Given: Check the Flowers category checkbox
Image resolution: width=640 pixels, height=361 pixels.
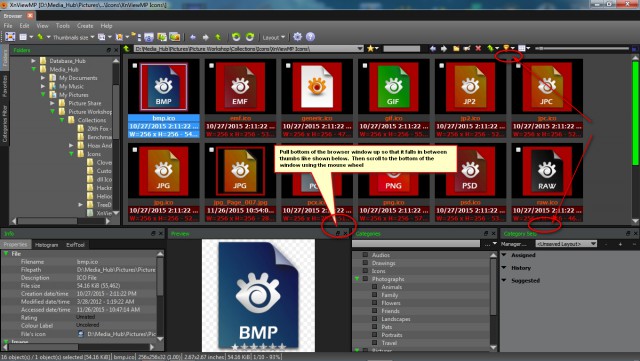Looking at the screenshot, I should click(375, 303).
